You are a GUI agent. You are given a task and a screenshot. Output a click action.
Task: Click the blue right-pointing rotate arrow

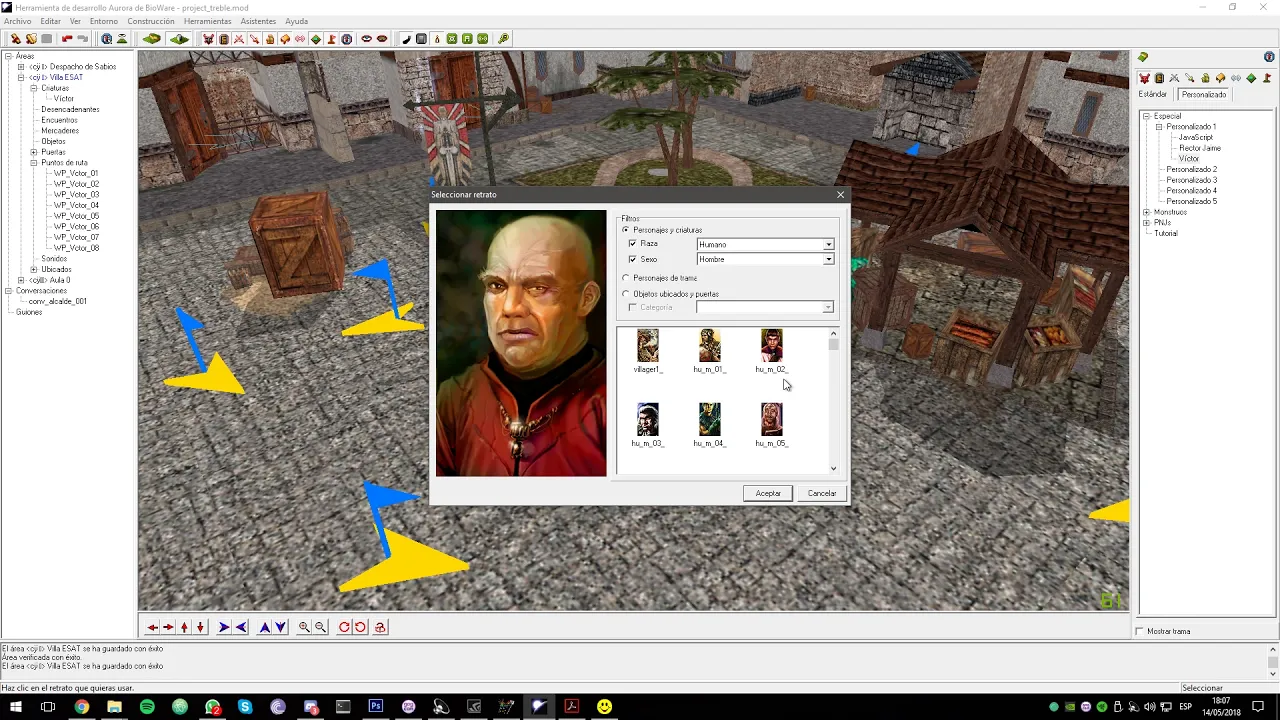point(224,627)
